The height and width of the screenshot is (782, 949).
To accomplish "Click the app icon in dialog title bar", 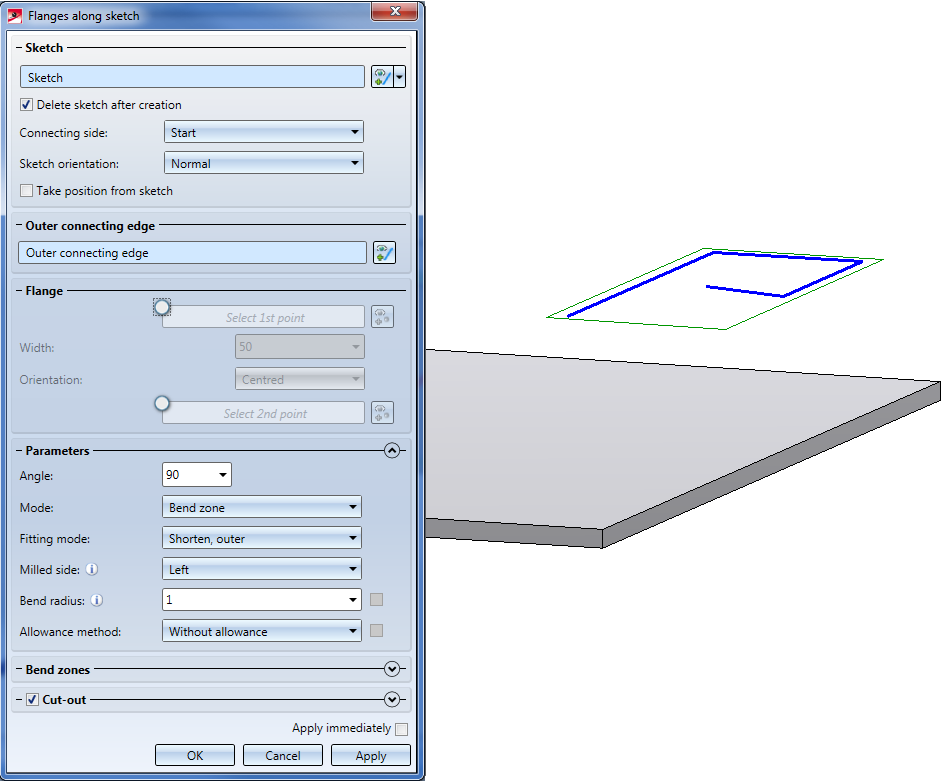I will (x=15, y=16).
